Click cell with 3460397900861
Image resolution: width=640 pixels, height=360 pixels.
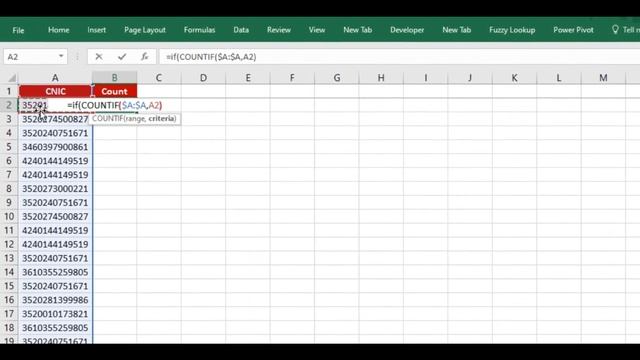point(55,147)
